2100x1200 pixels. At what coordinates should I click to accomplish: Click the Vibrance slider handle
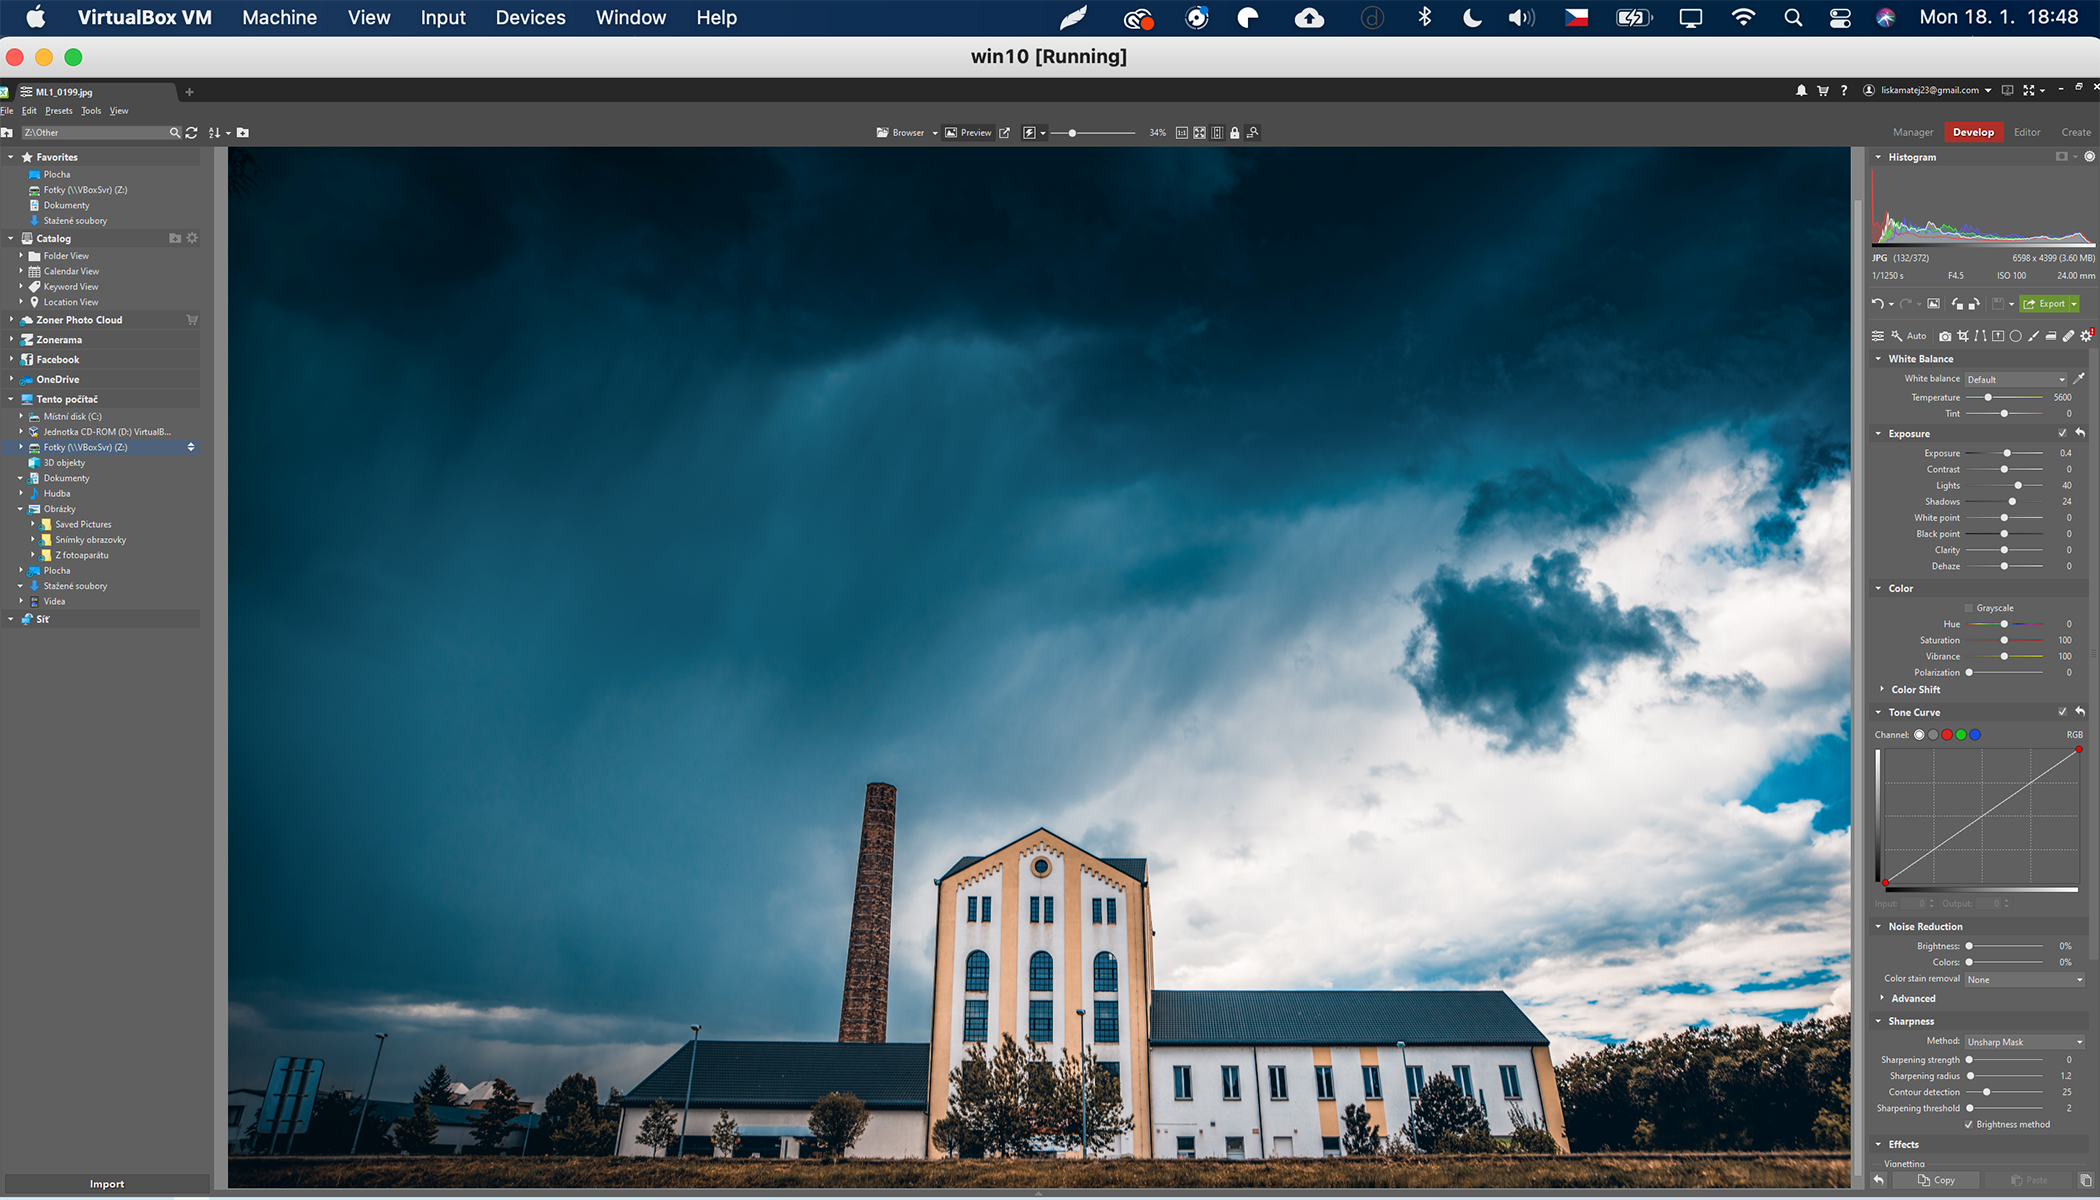coord(2003,656)
